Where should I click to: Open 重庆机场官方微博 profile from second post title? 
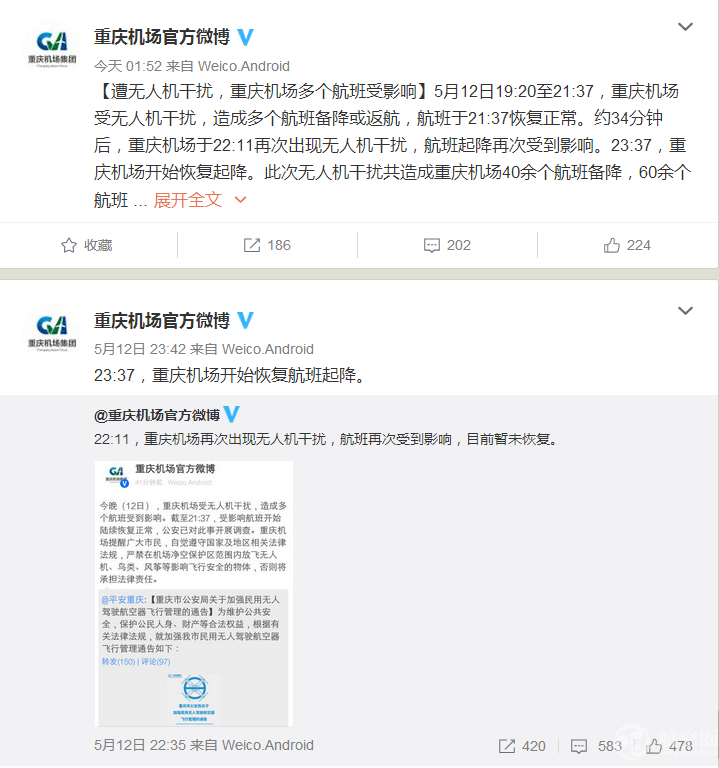(x=162, y=321)
